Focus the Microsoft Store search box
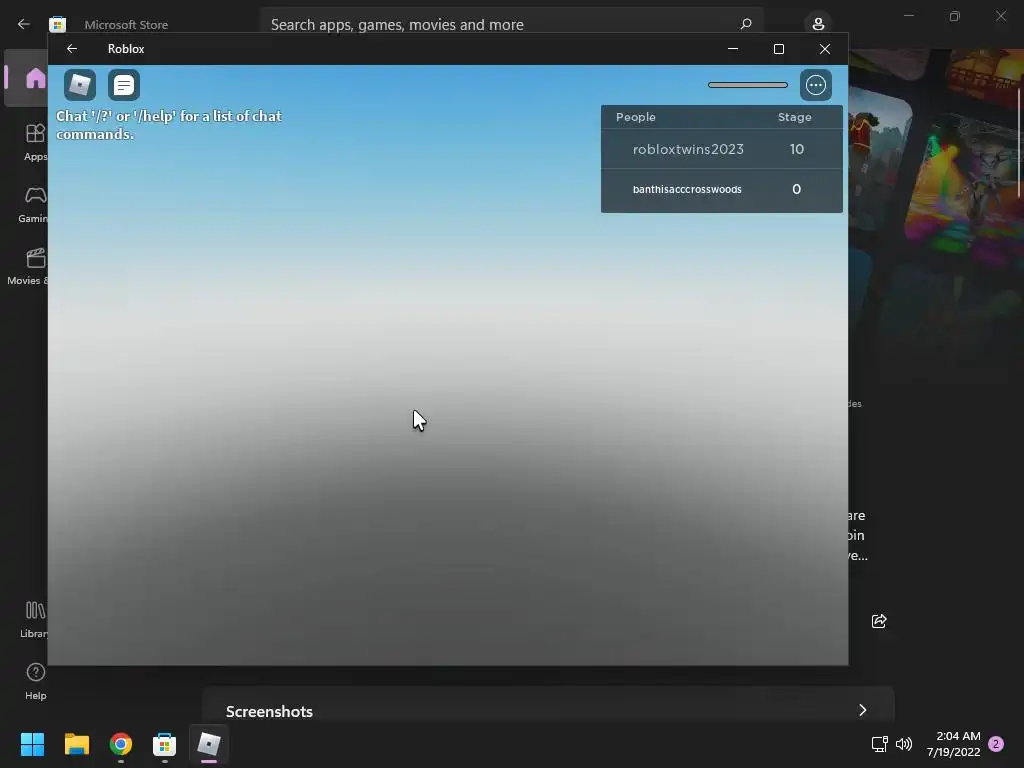 point(512,24)
